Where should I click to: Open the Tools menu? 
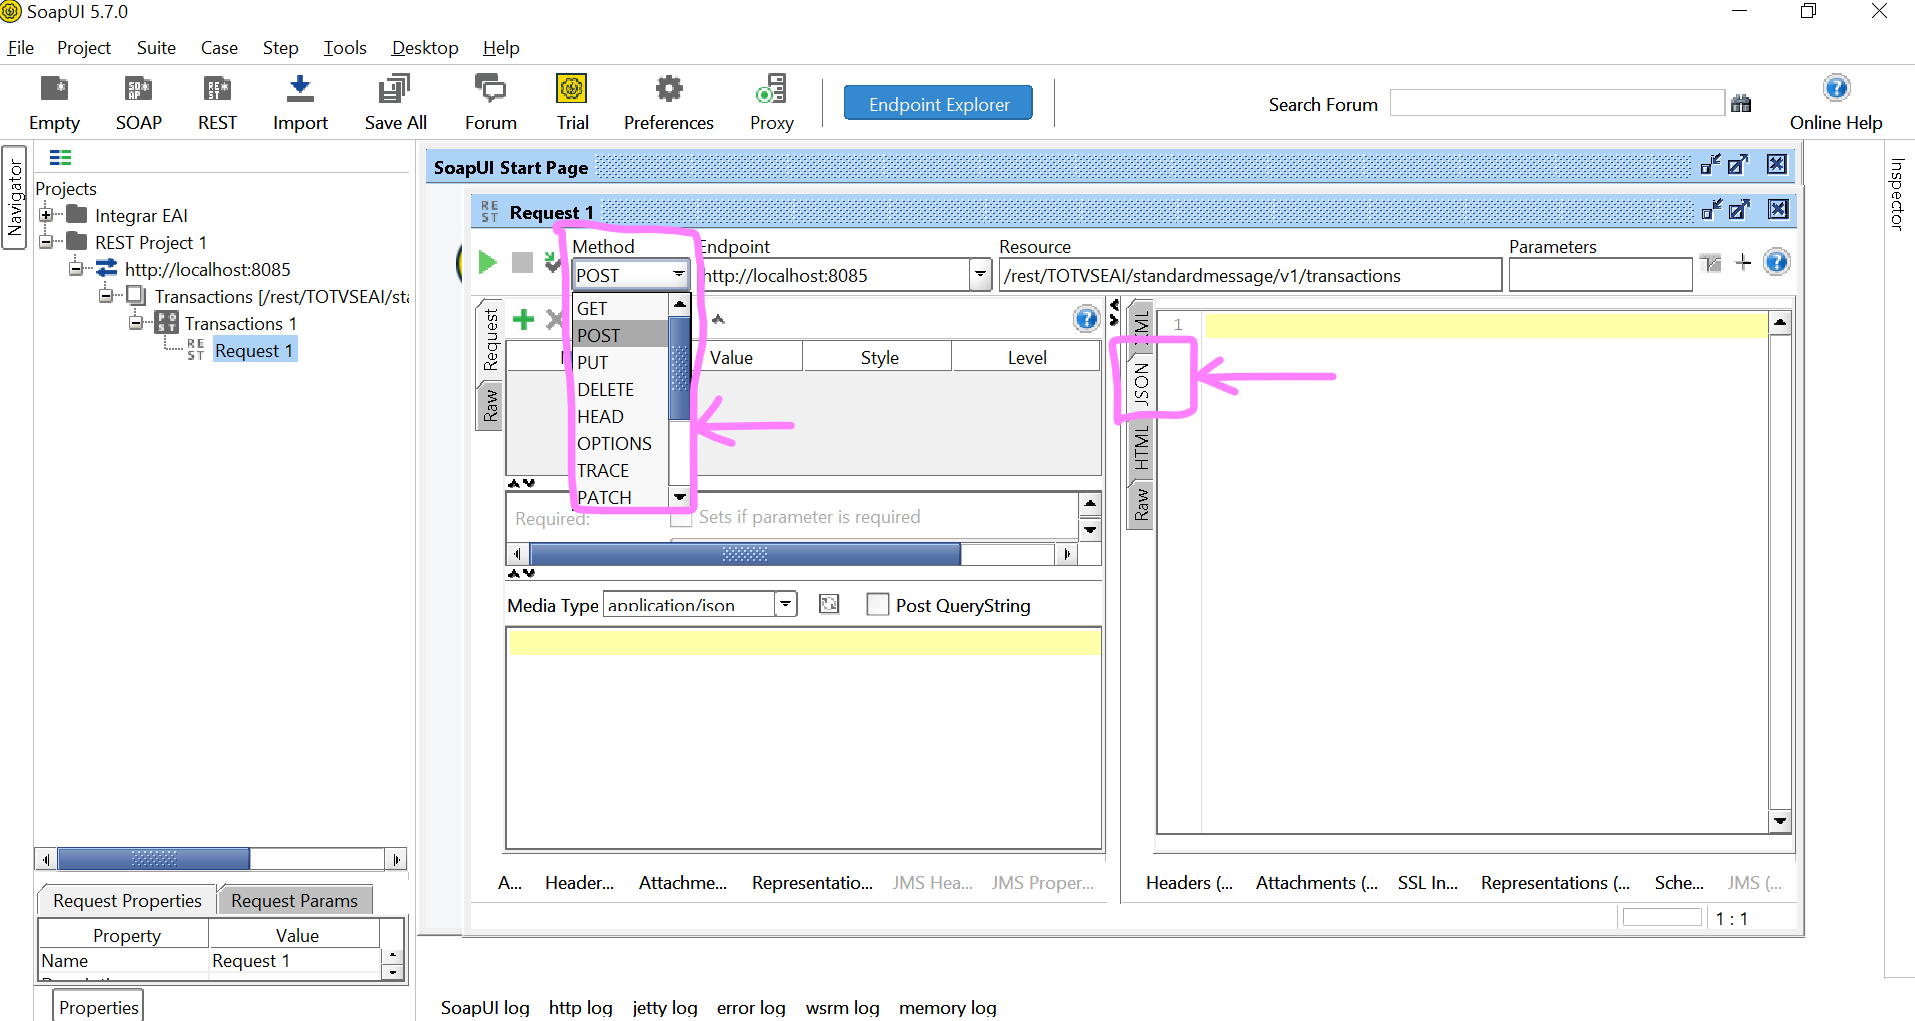click(x=345, y=47)
